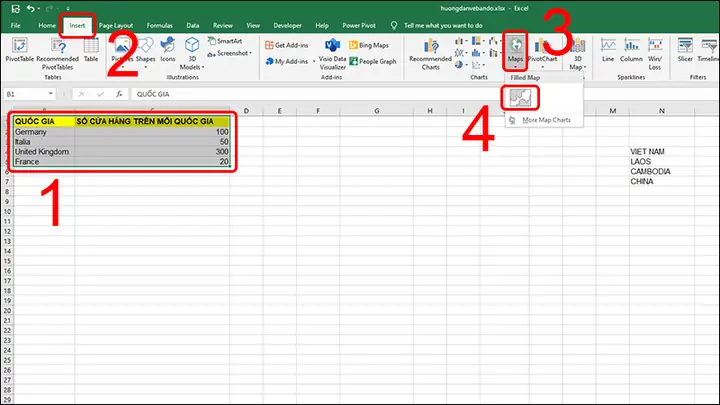The height and width of the screenshot is (405, 720).
Task: Open My Add-ins
Action: pos(288,61)
